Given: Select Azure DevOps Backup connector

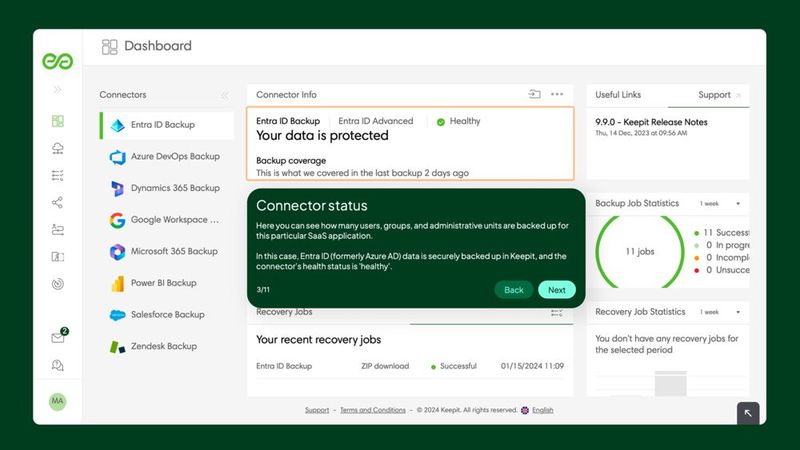Looking at the screenshot, I should (167, 157).
